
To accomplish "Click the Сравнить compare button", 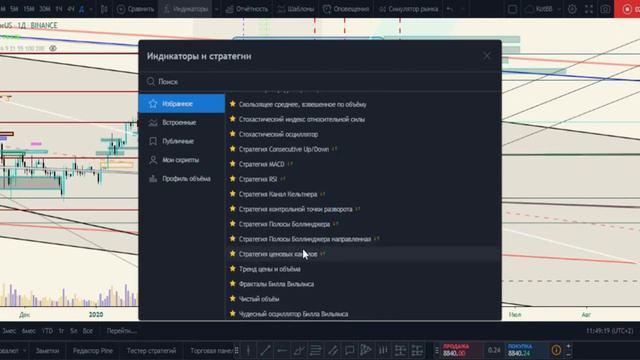I will point(135,9).
